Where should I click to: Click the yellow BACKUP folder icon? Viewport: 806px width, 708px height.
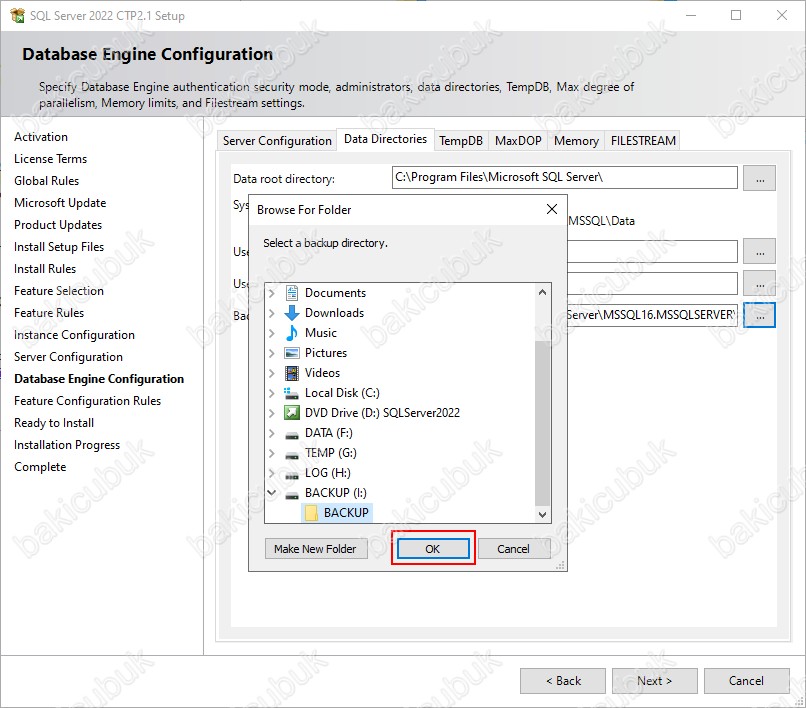[311, 513]
